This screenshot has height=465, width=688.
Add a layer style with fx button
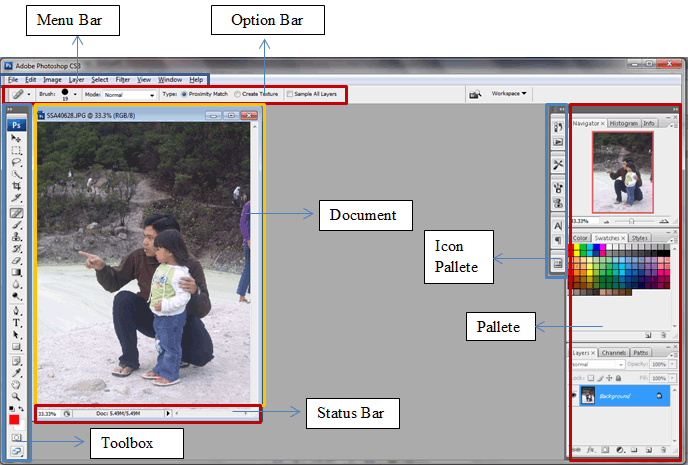point(591,450)
